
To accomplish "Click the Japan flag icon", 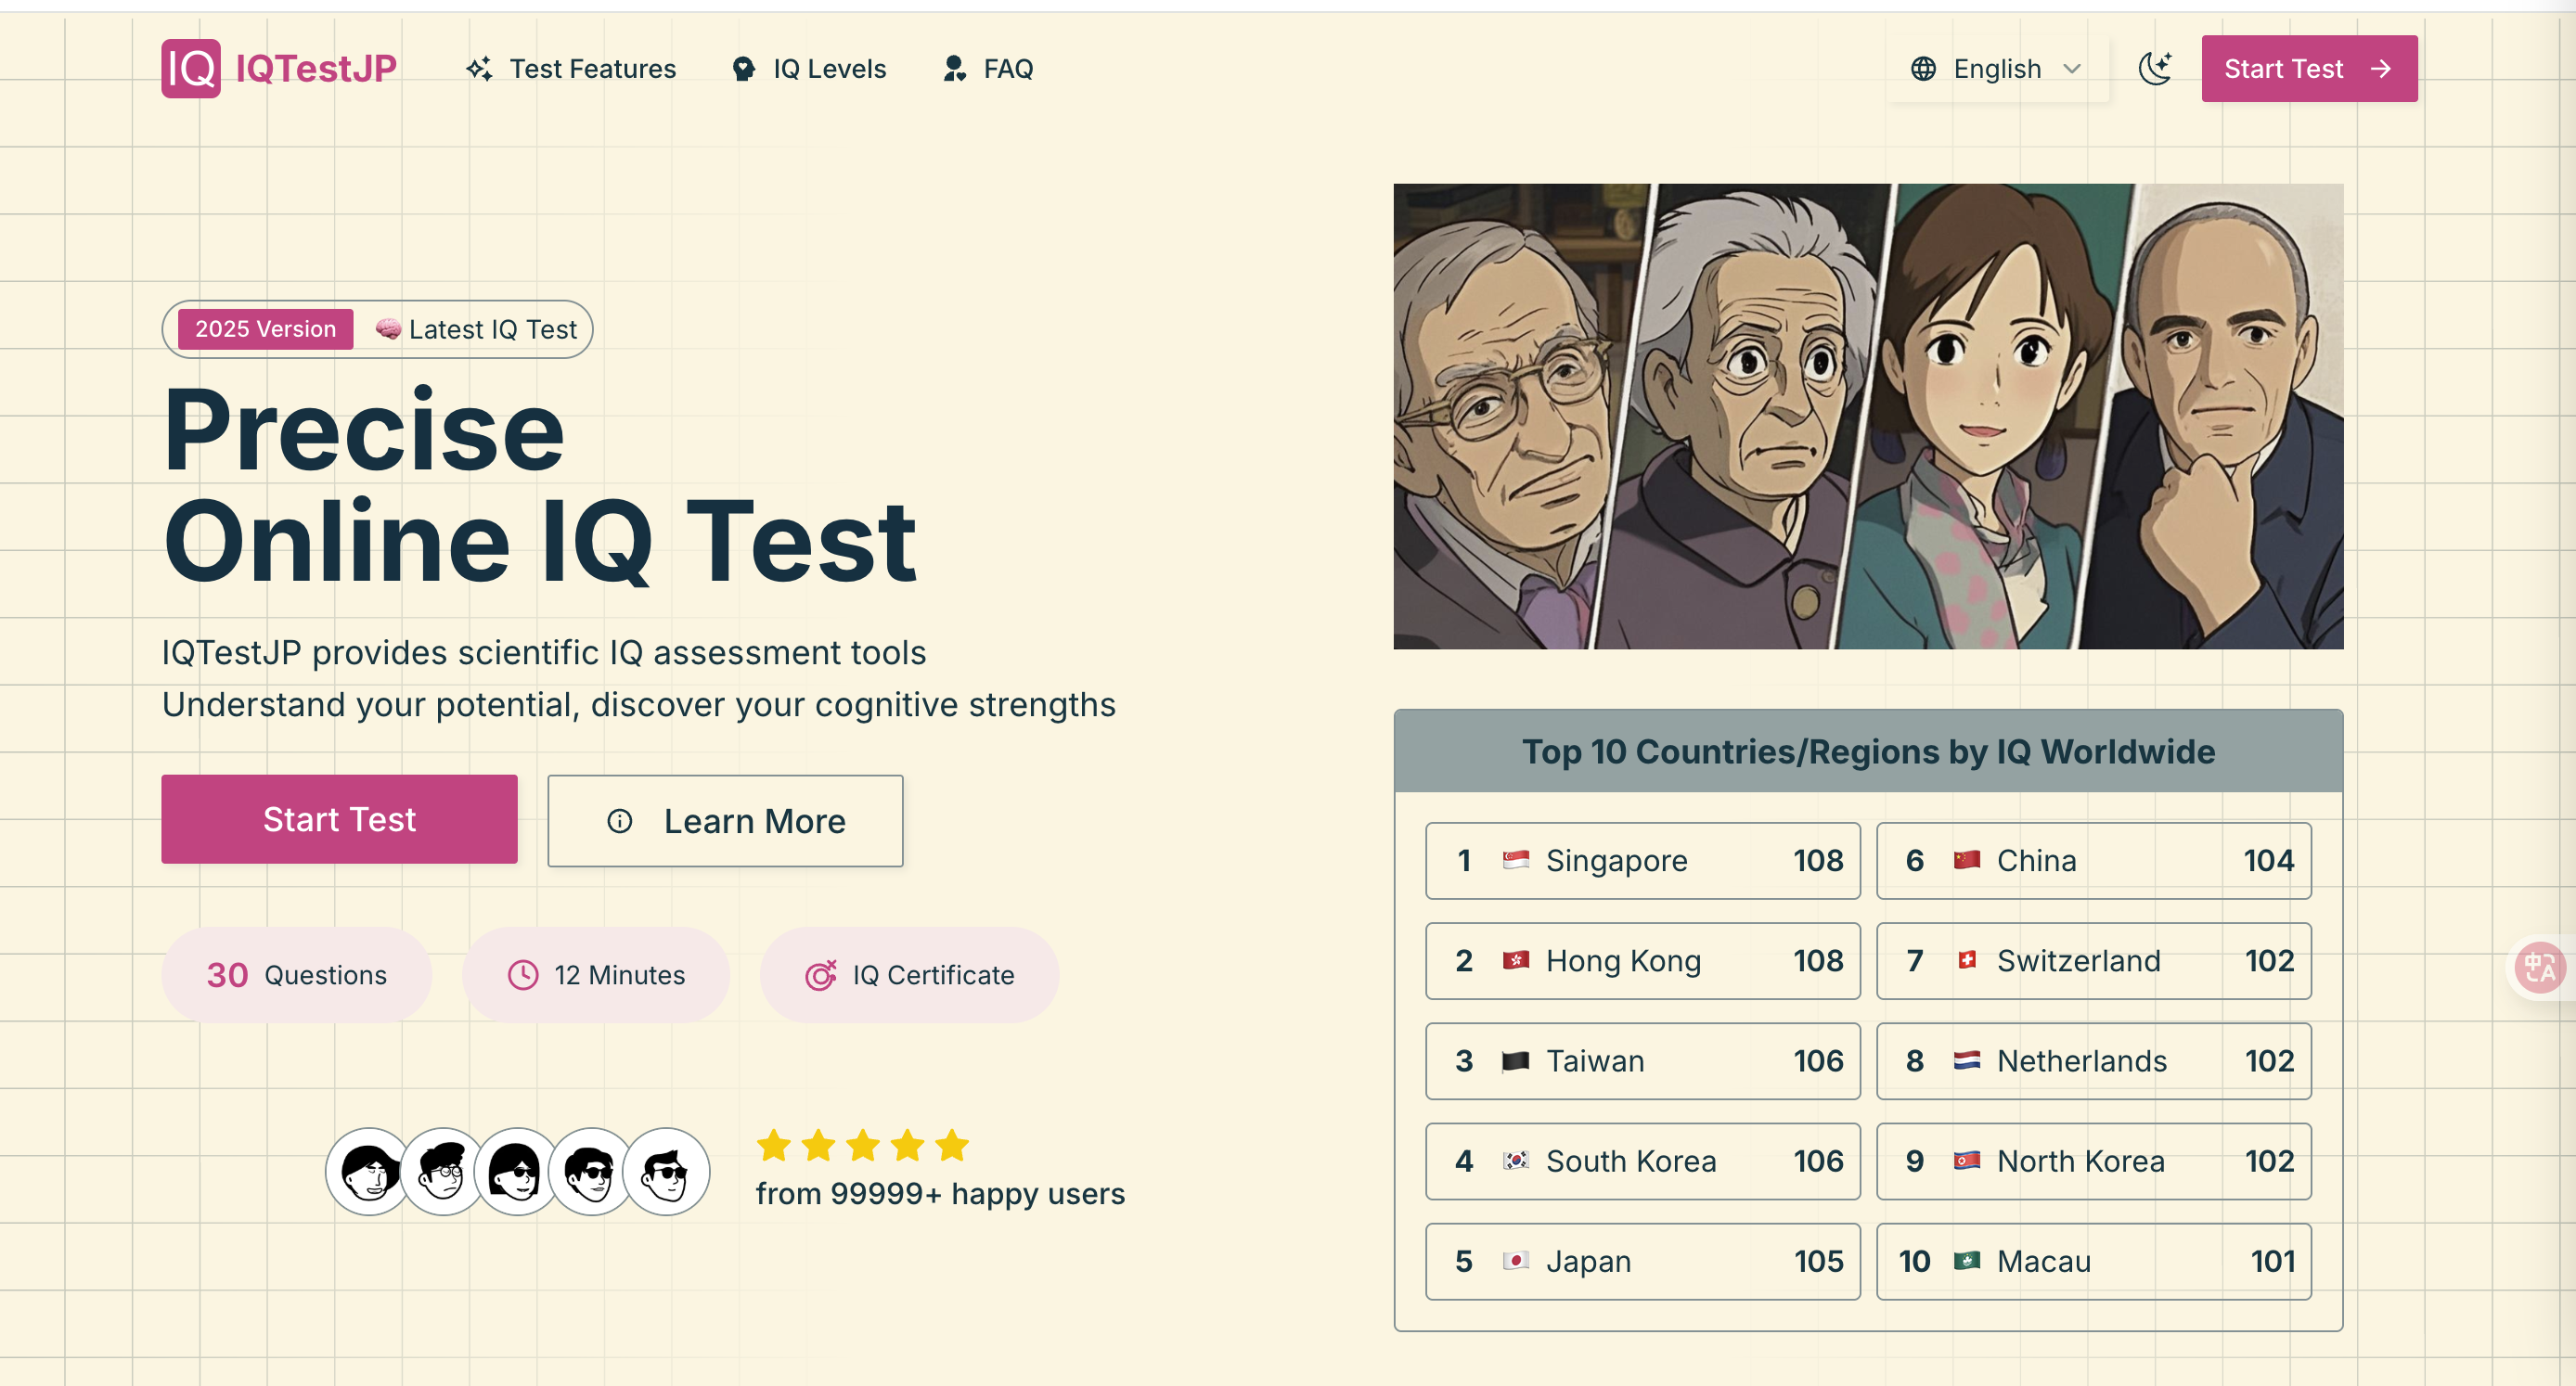I will coord(1516,1260).
